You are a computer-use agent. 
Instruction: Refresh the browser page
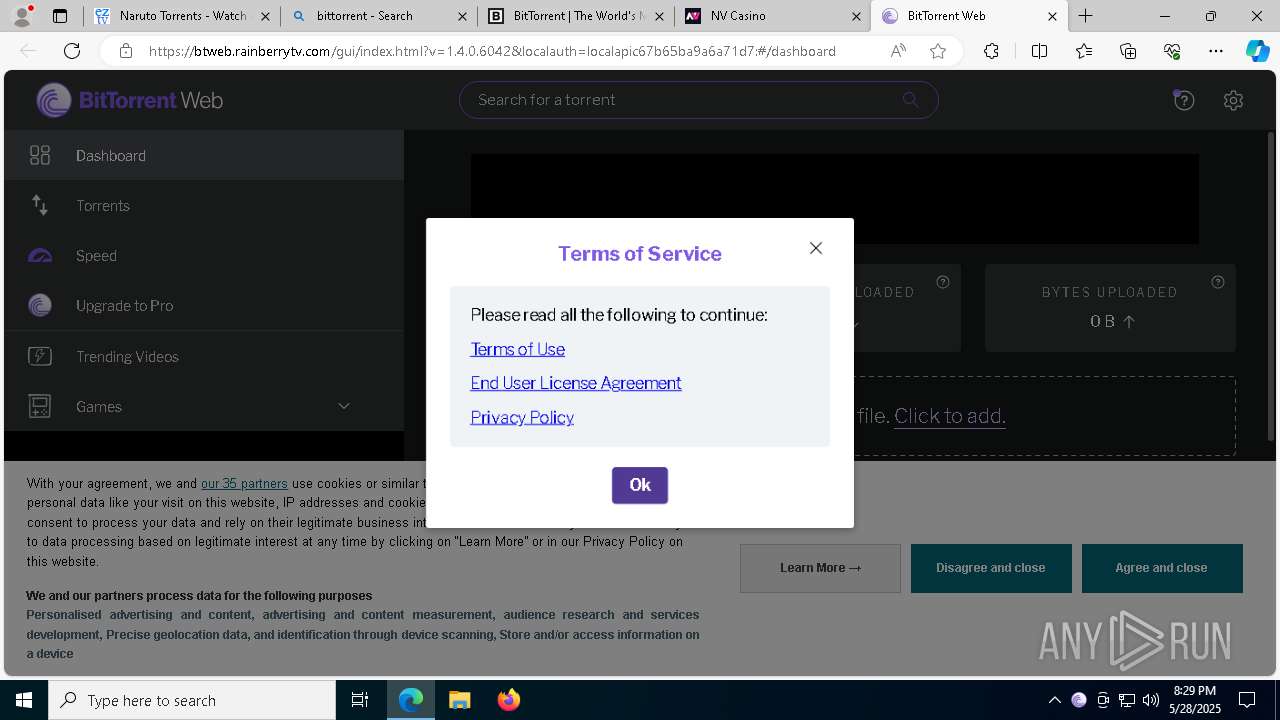coord(71,51)
